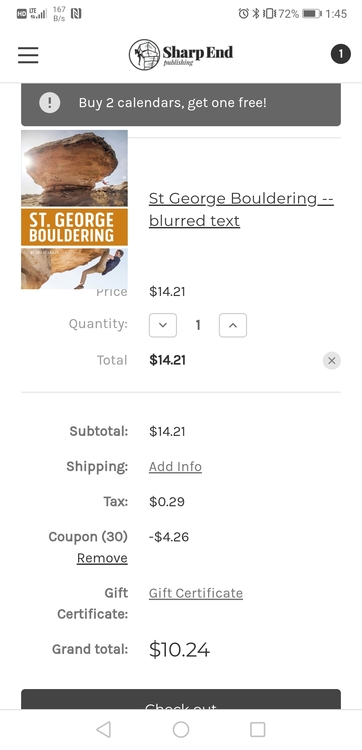Tap the Android back navigation triangle
The height and width of the screenshot is (750, 362).
(x=103, y=729)
